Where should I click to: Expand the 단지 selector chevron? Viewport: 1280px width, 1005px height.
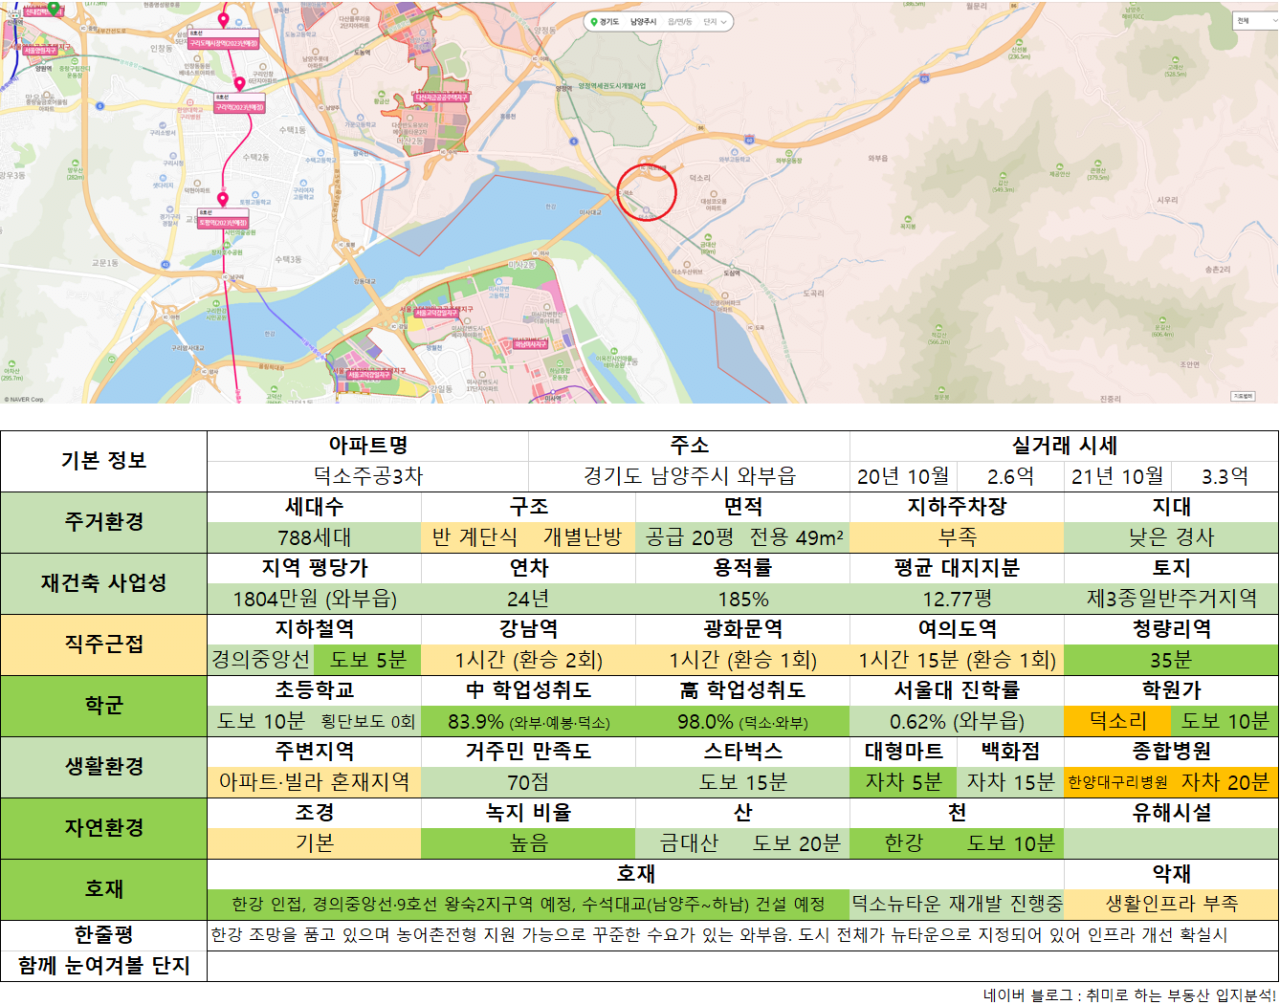724,21
